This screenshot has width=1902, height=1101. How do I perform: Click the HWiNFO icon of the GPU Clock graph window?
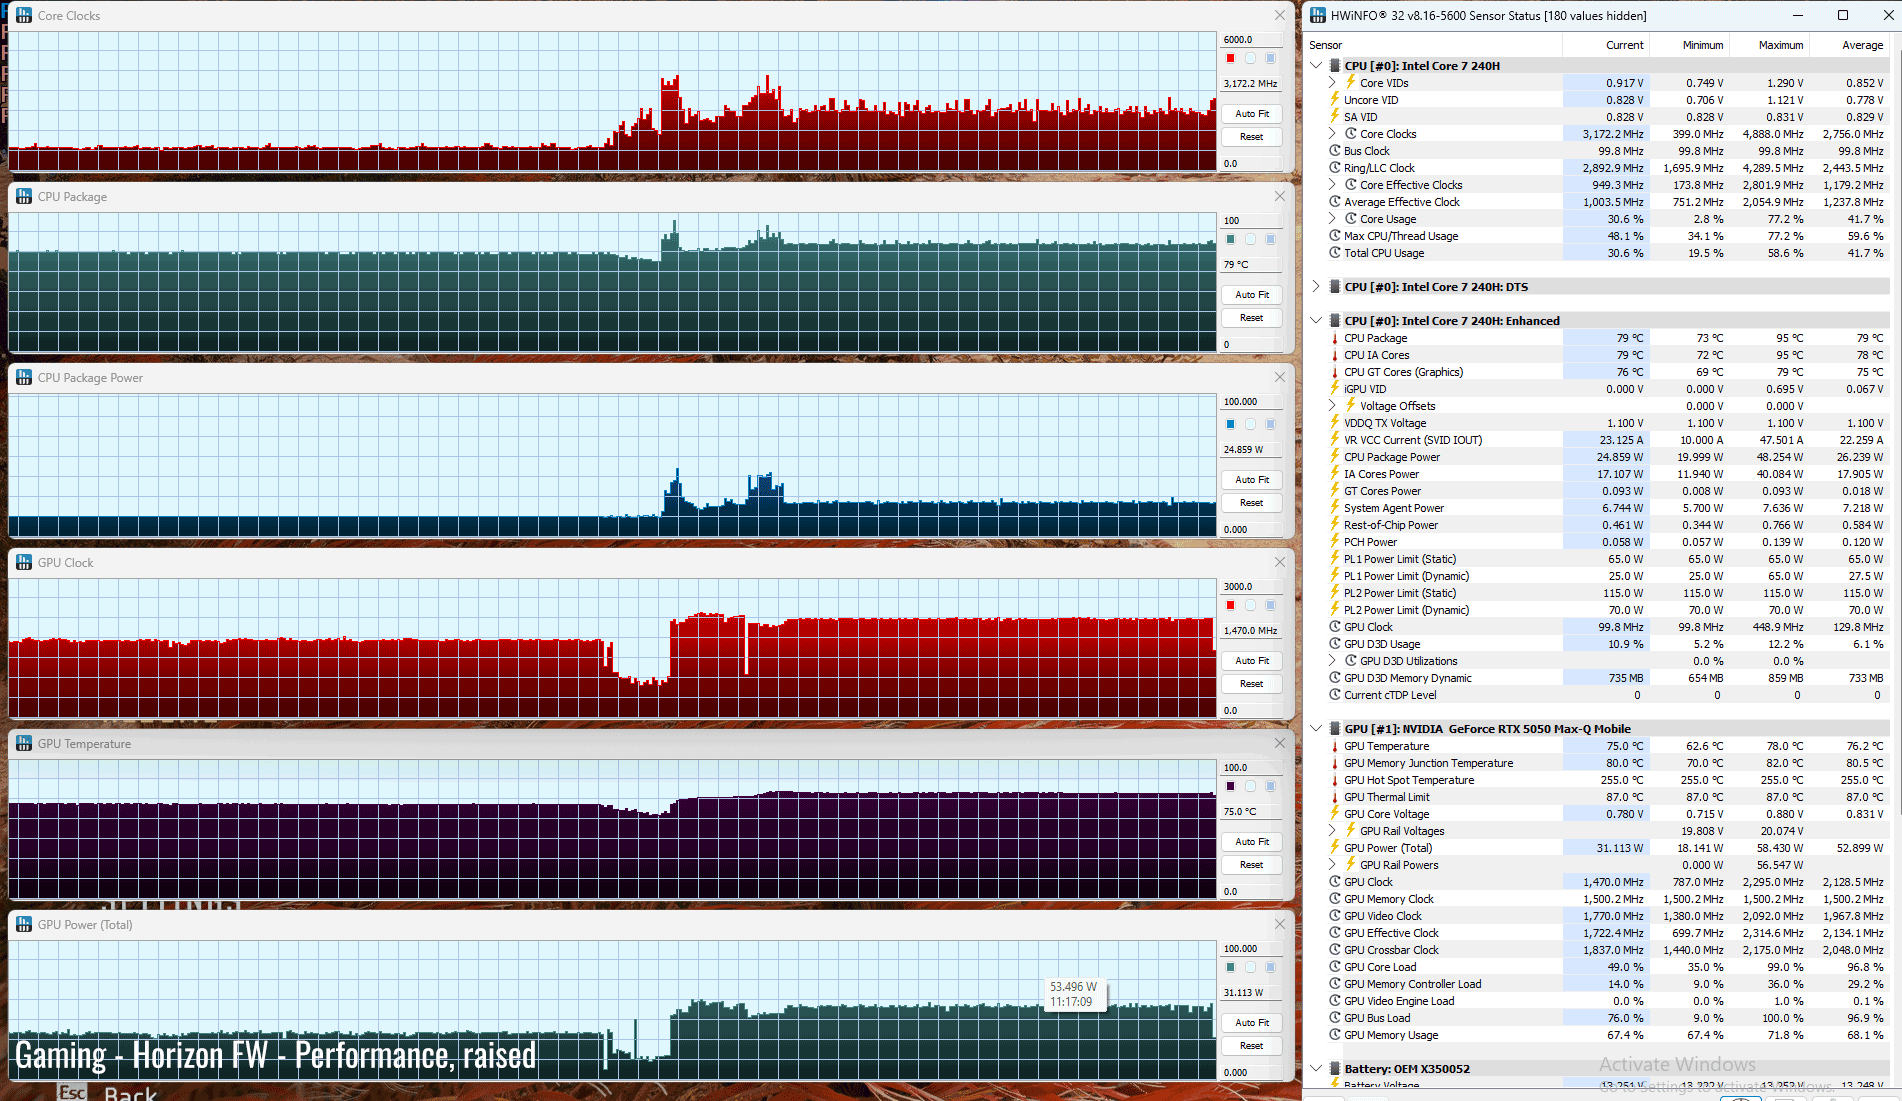pyautogui.click(x=24, y=562)
